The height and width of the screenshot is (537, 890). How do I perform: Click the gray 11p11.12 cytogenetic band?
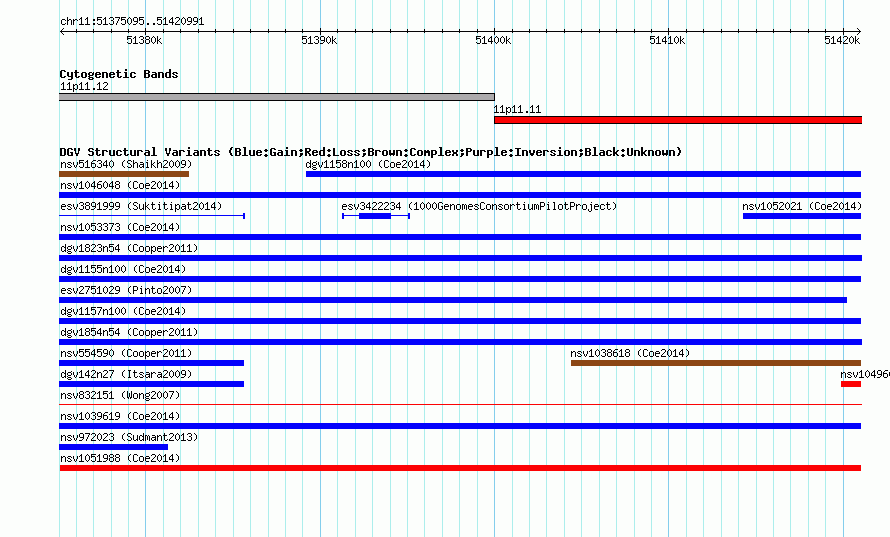pyautogui.click(x=277, y=97)
